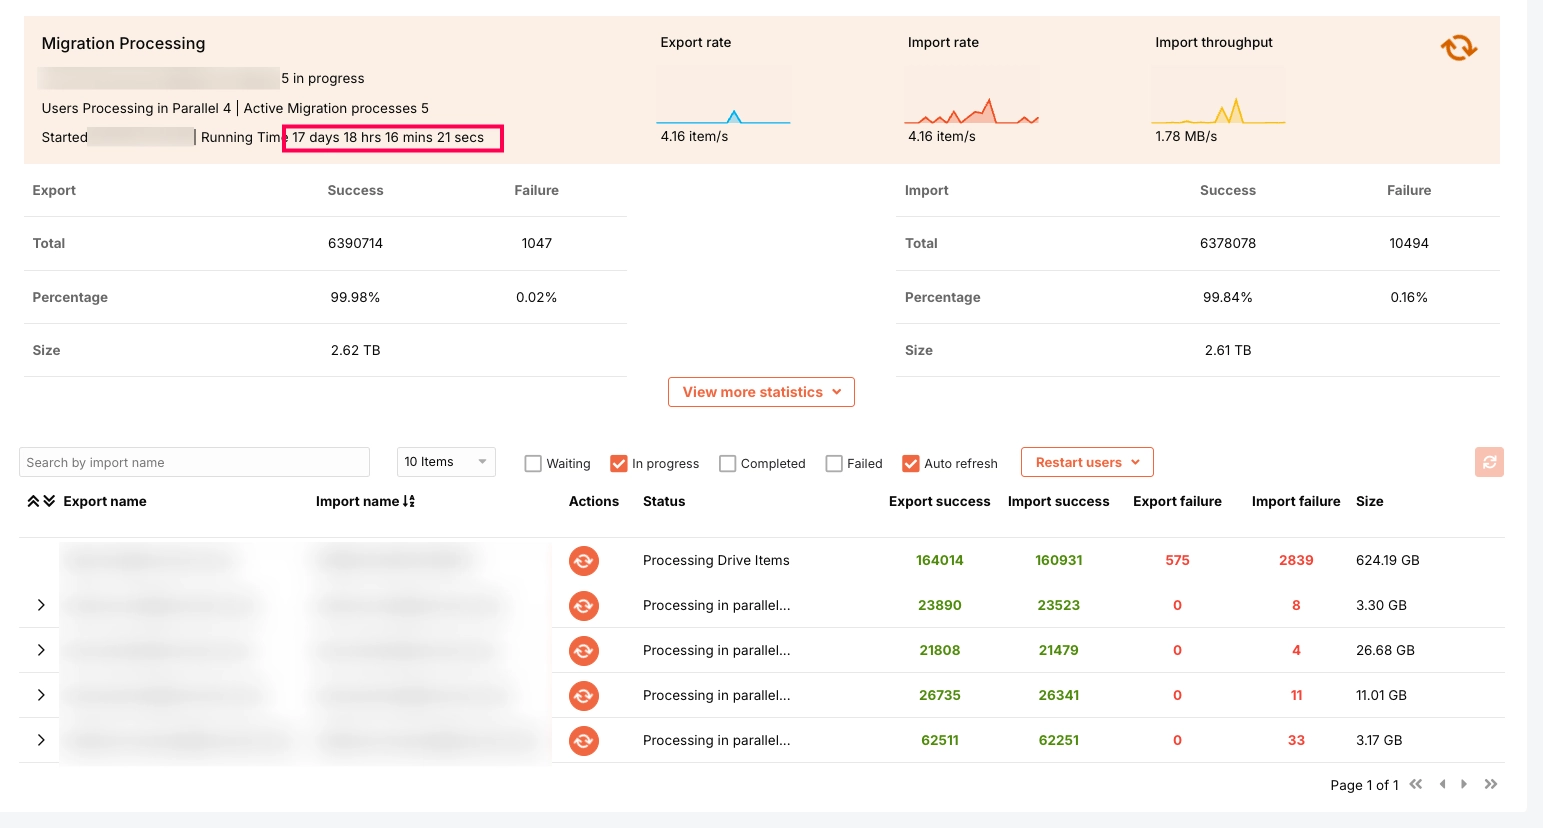Go to the last page of results
This screenshot has height=828, width=1543.
tap(1491, 784)
